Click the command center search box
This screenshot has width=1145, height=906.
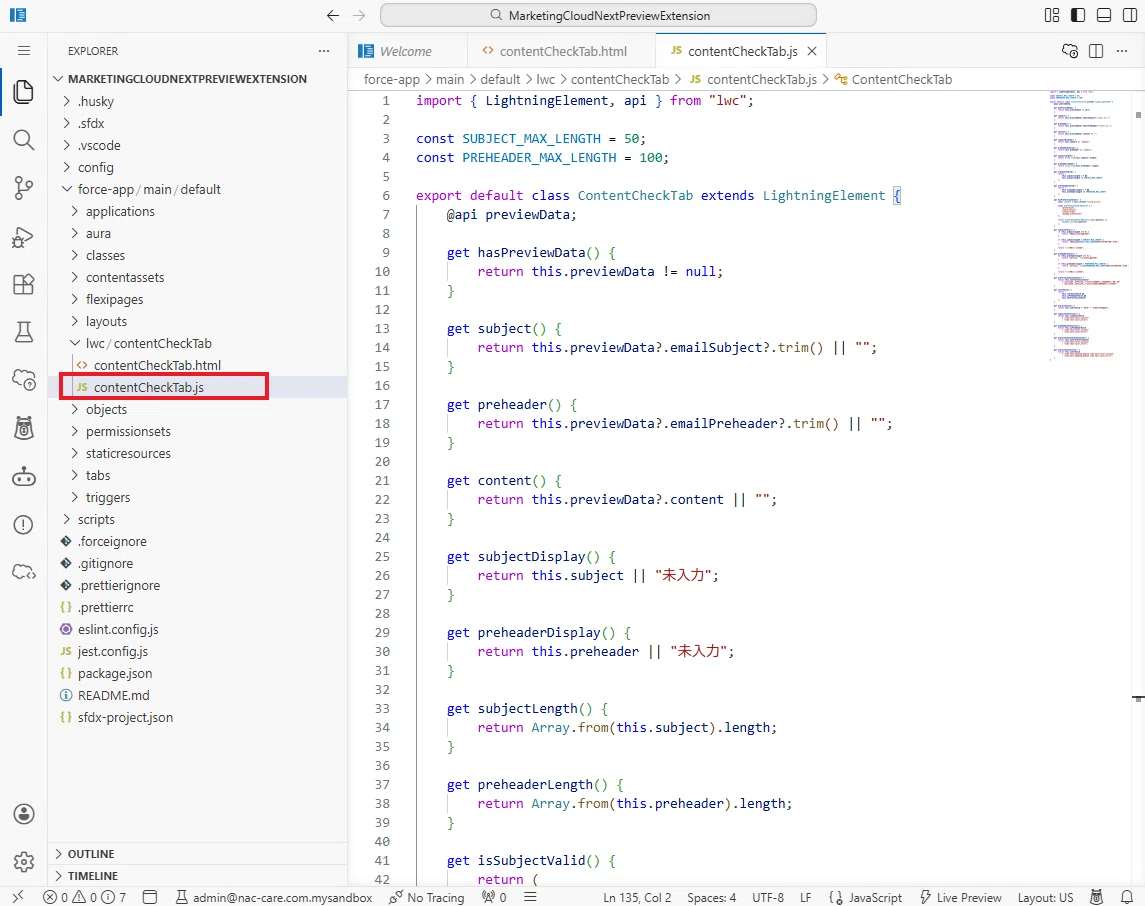click(x=598, y=15)
